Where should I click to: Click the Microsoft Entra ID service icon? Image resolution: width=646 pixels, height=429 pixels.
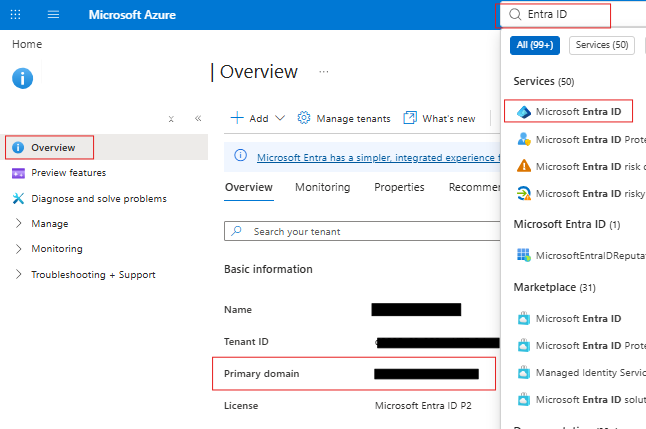pos(524,112)
